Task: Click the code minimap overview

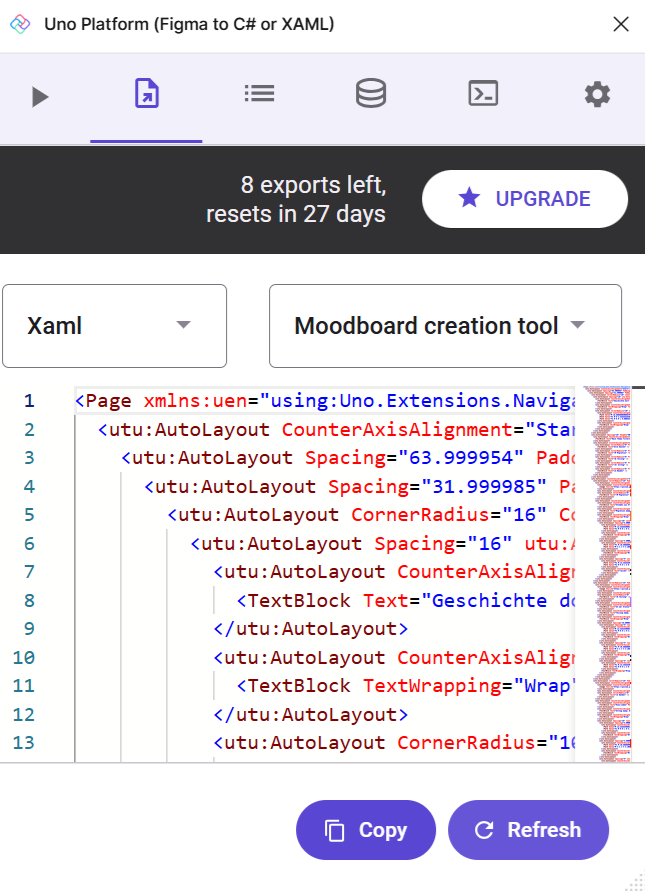Action: point(608,574)
